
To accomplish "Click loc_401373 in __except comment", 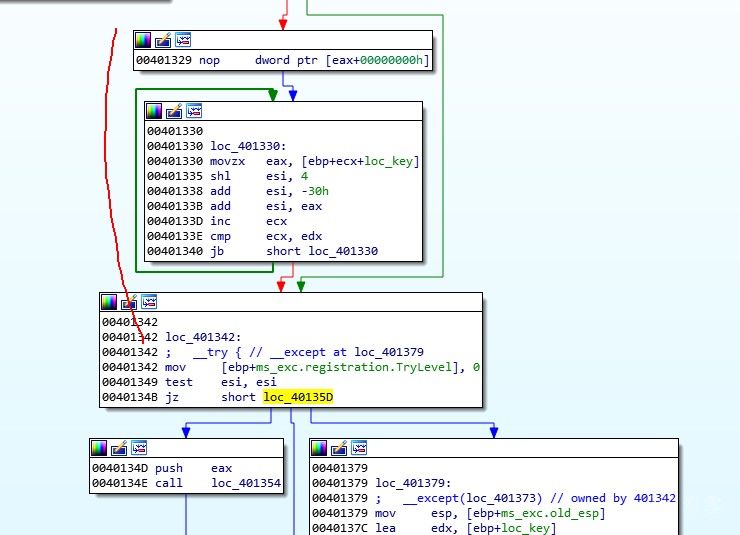I will point(501,499).
